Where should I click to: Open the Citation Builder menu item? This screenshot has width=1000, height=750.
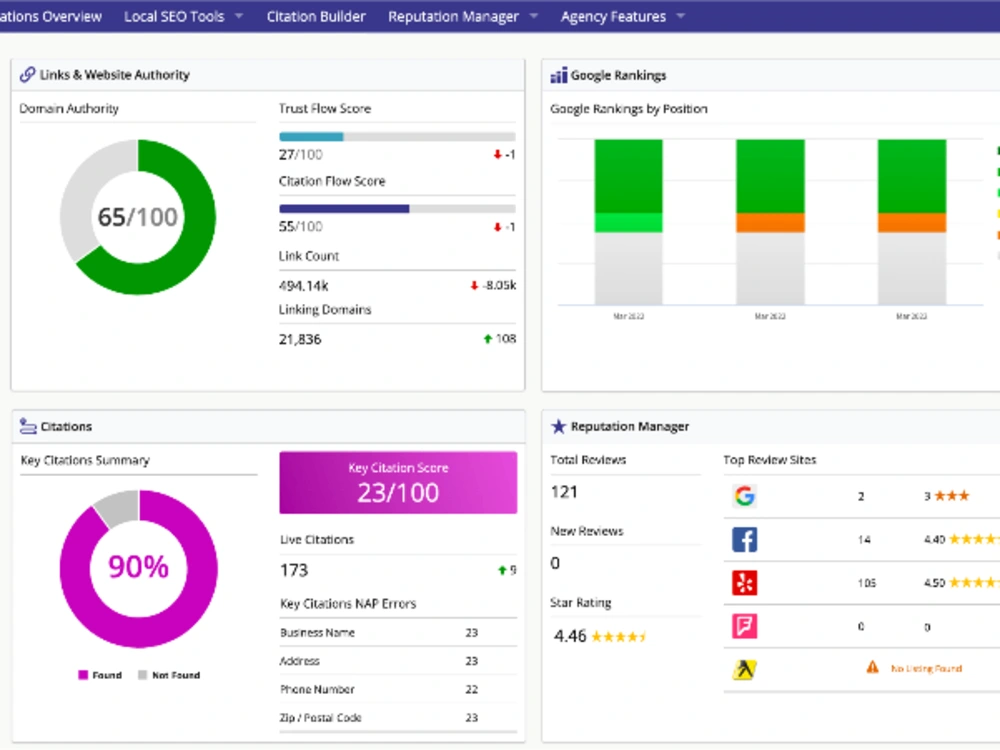tap(316, 17)
